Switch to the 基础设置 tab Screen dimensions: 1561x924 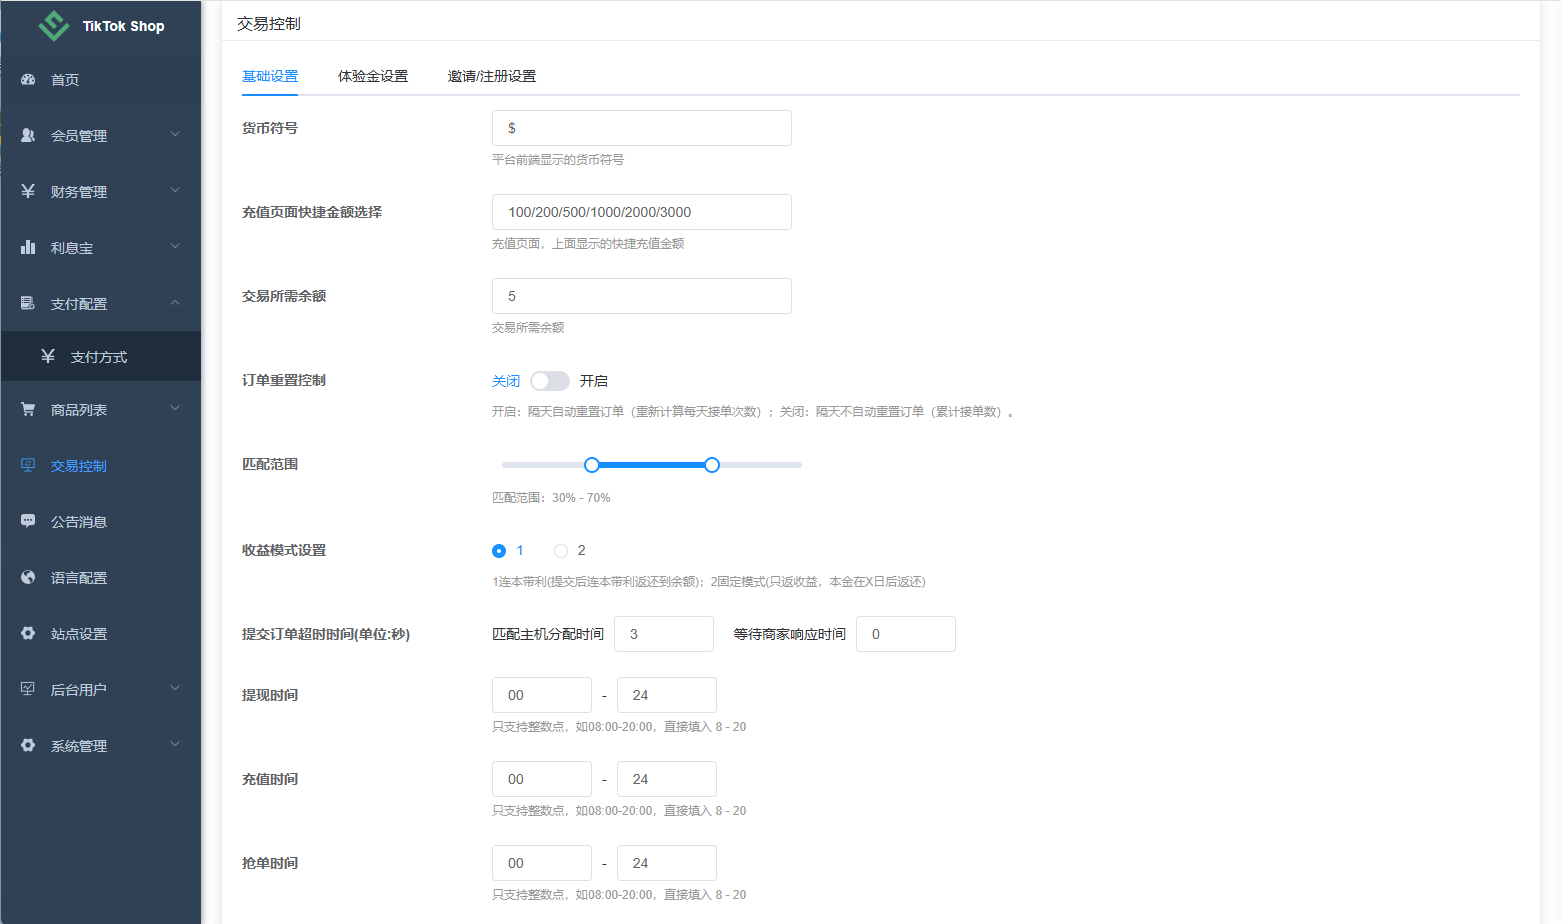tap(270, 76)
